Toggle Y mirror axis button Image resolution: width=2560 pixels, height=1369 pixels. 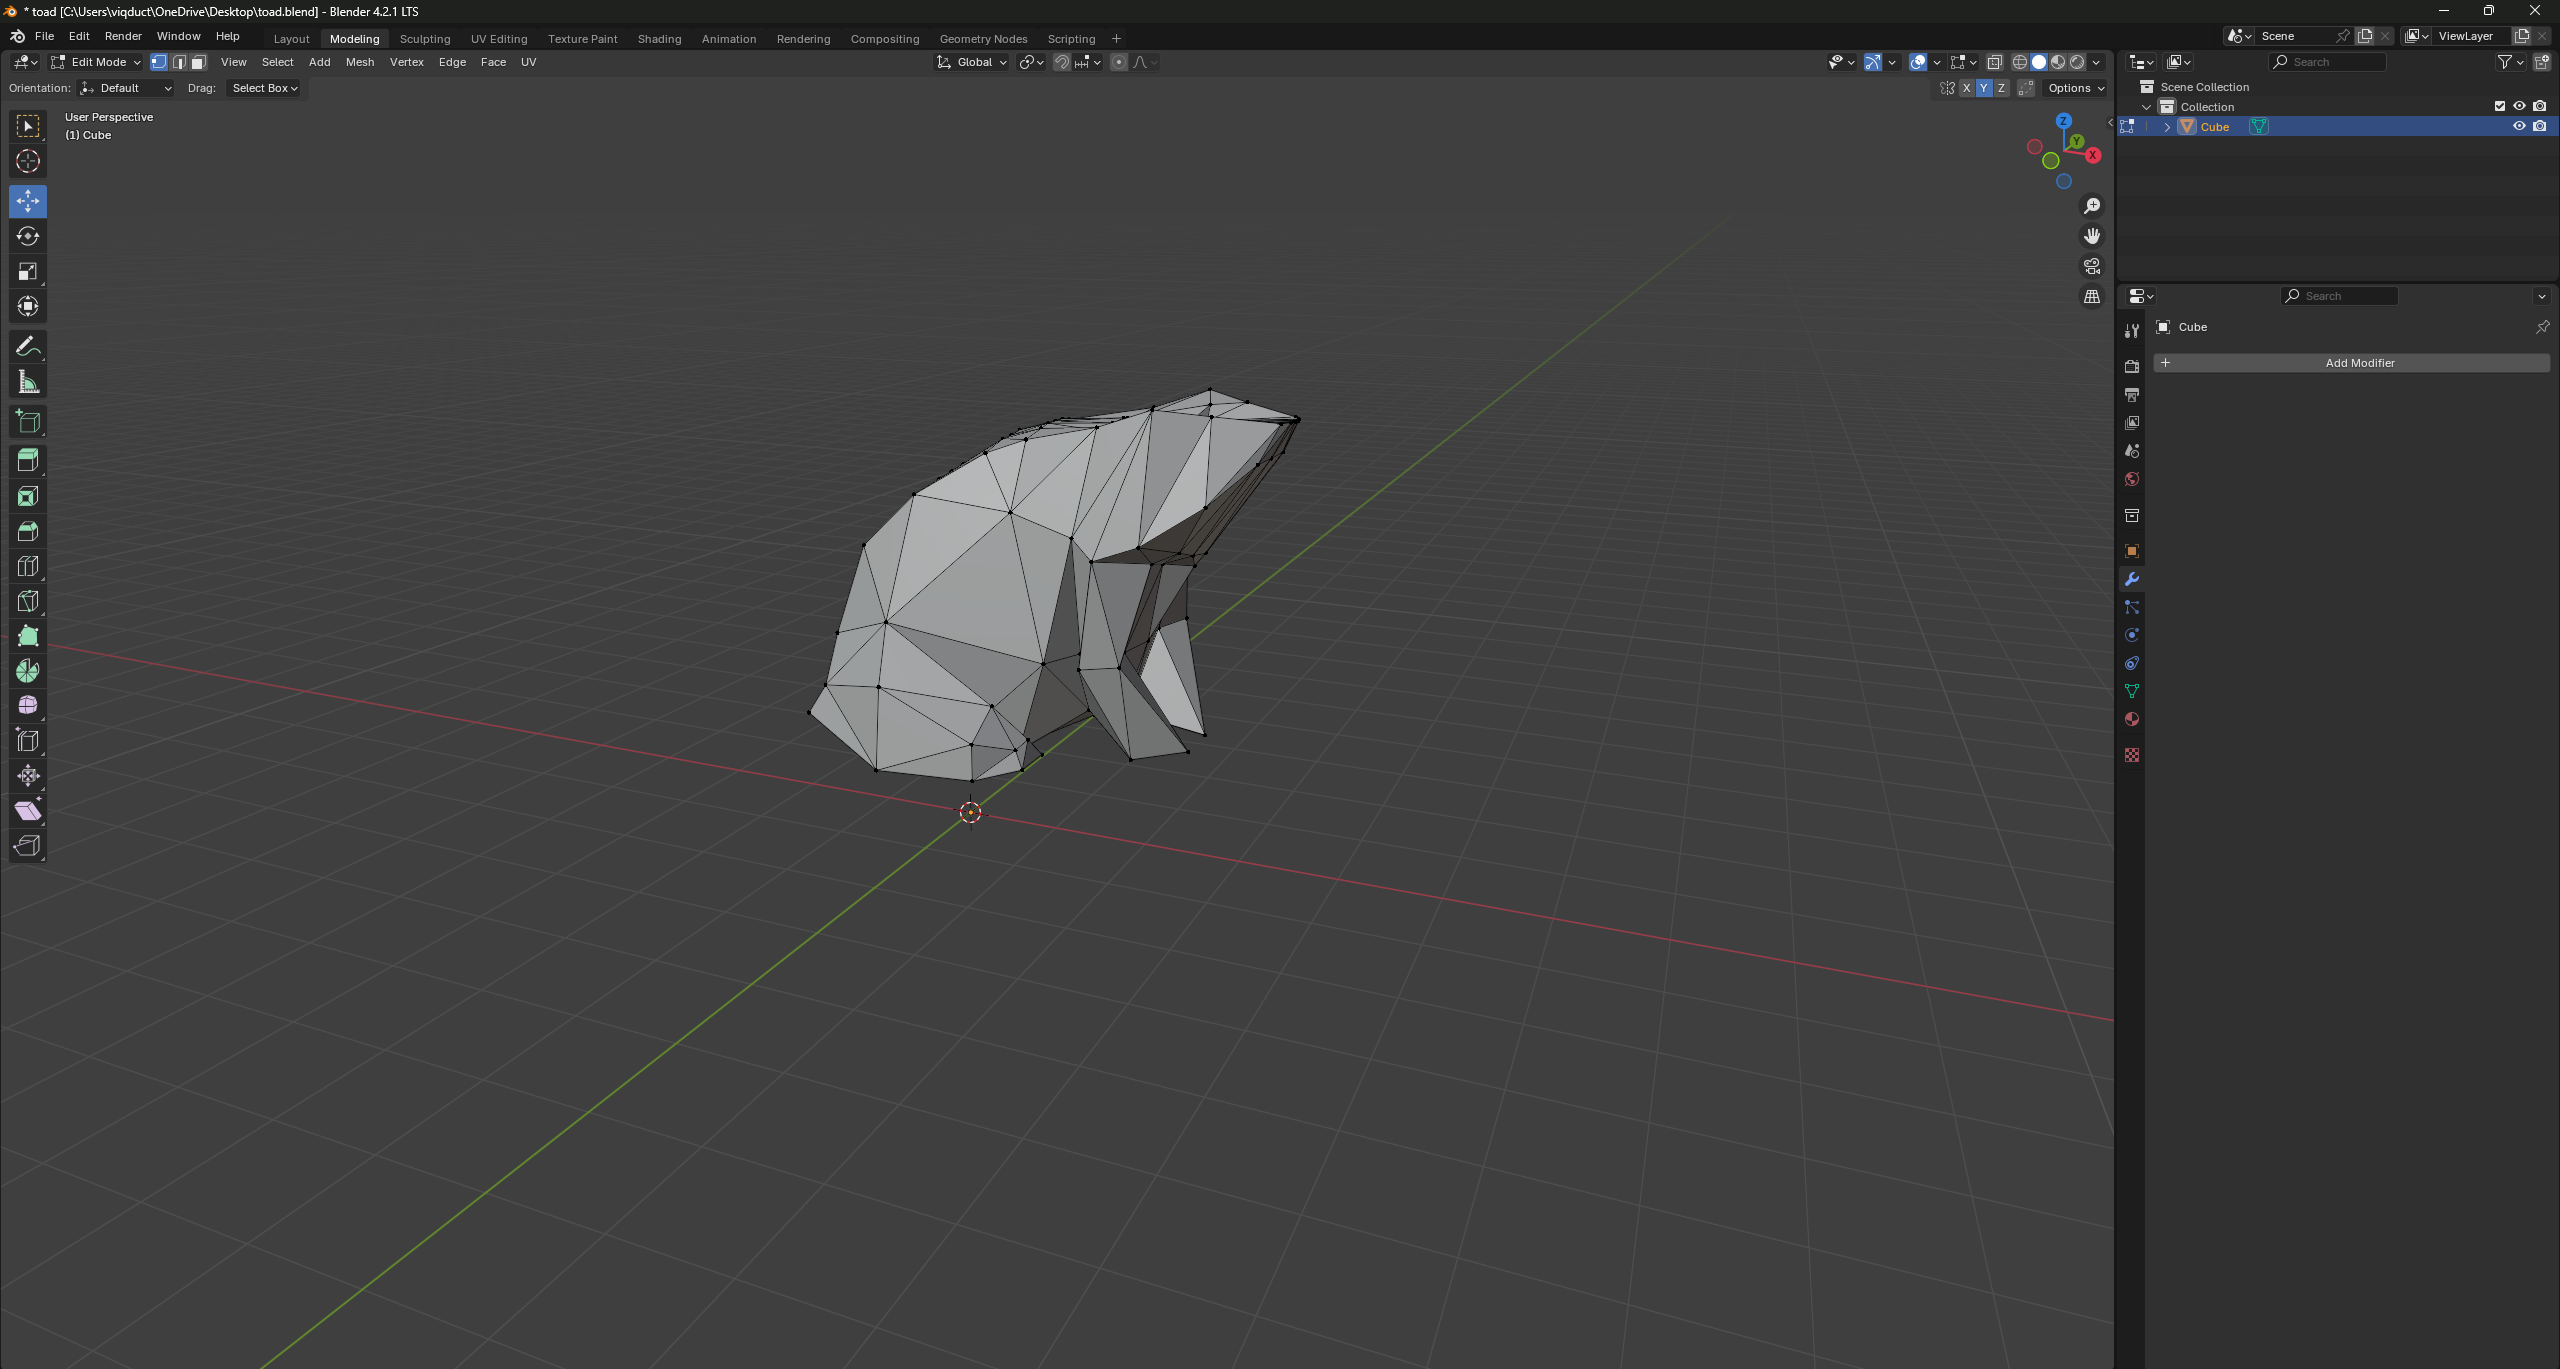coord(1984,88)
